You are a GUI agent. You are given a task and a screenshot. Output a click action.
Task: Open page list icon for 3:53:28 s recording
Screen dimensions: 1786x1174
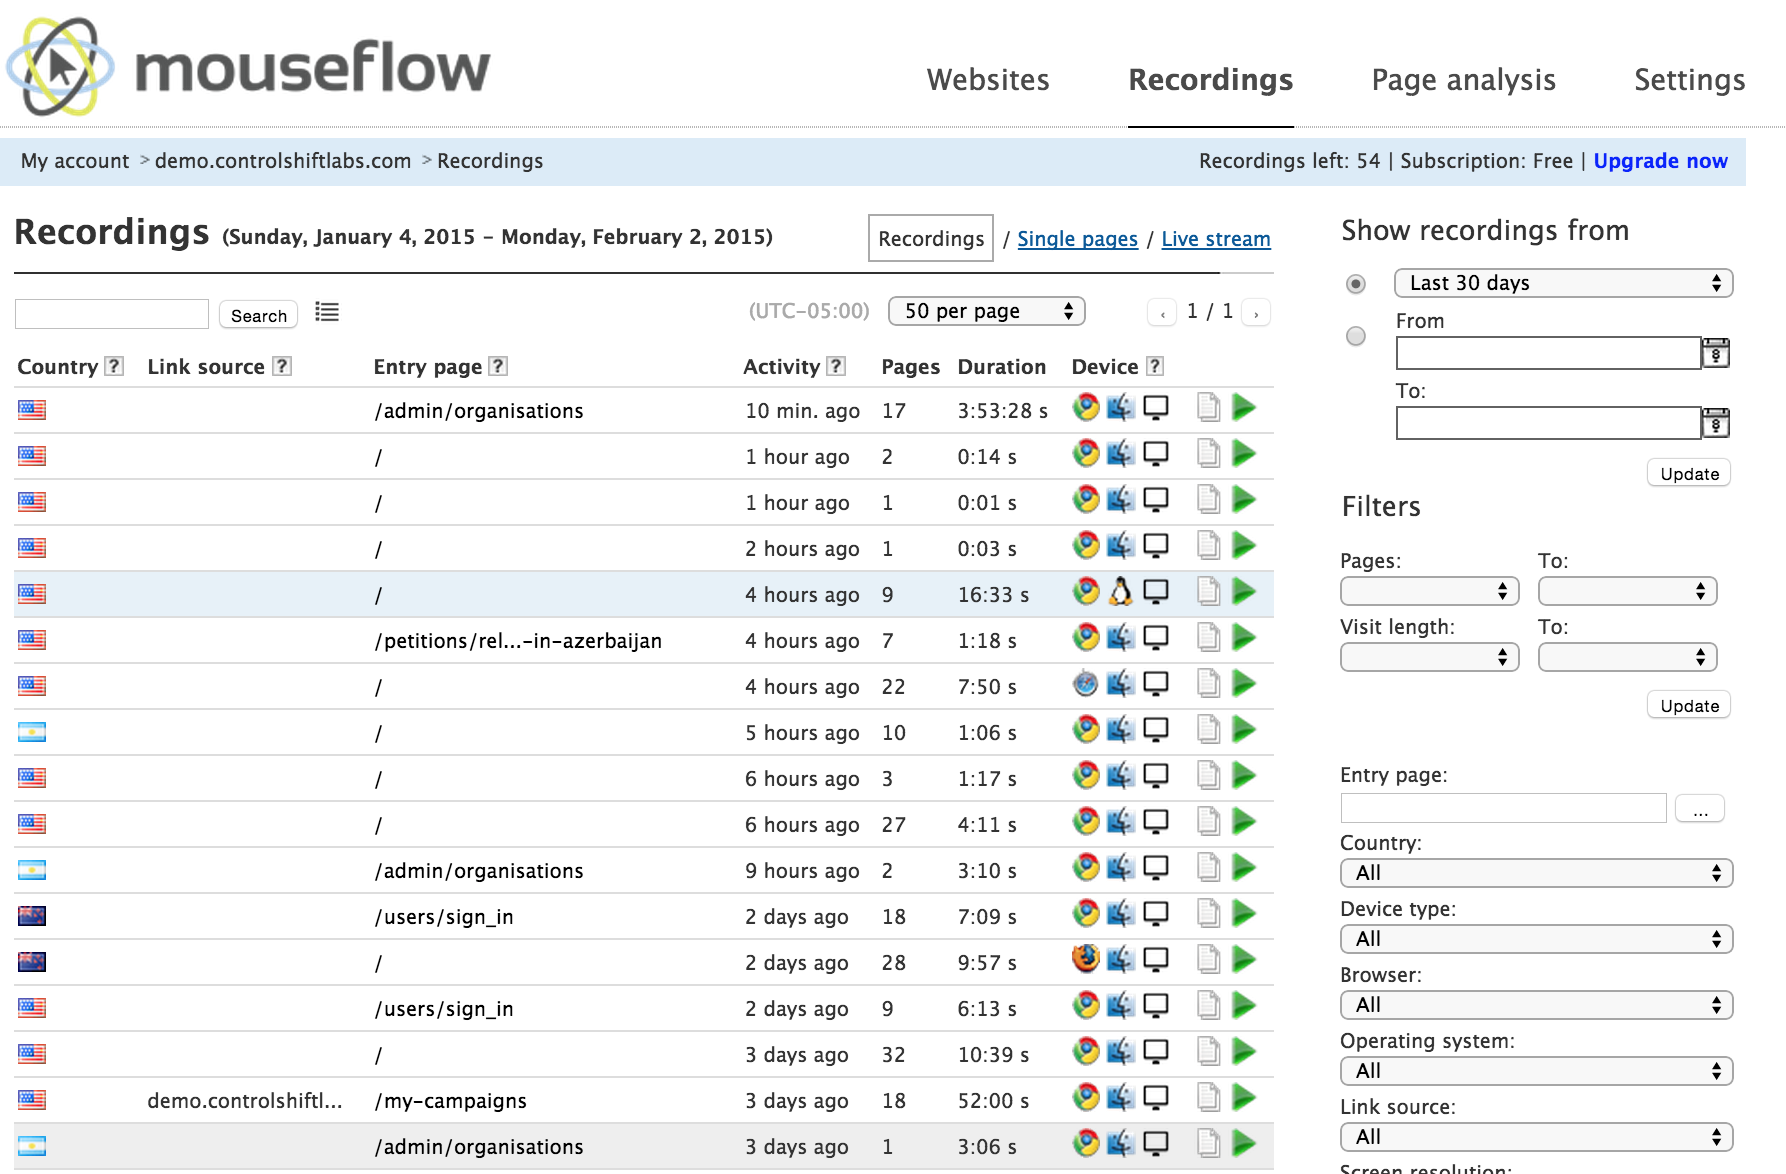[x=1208, y=408]
